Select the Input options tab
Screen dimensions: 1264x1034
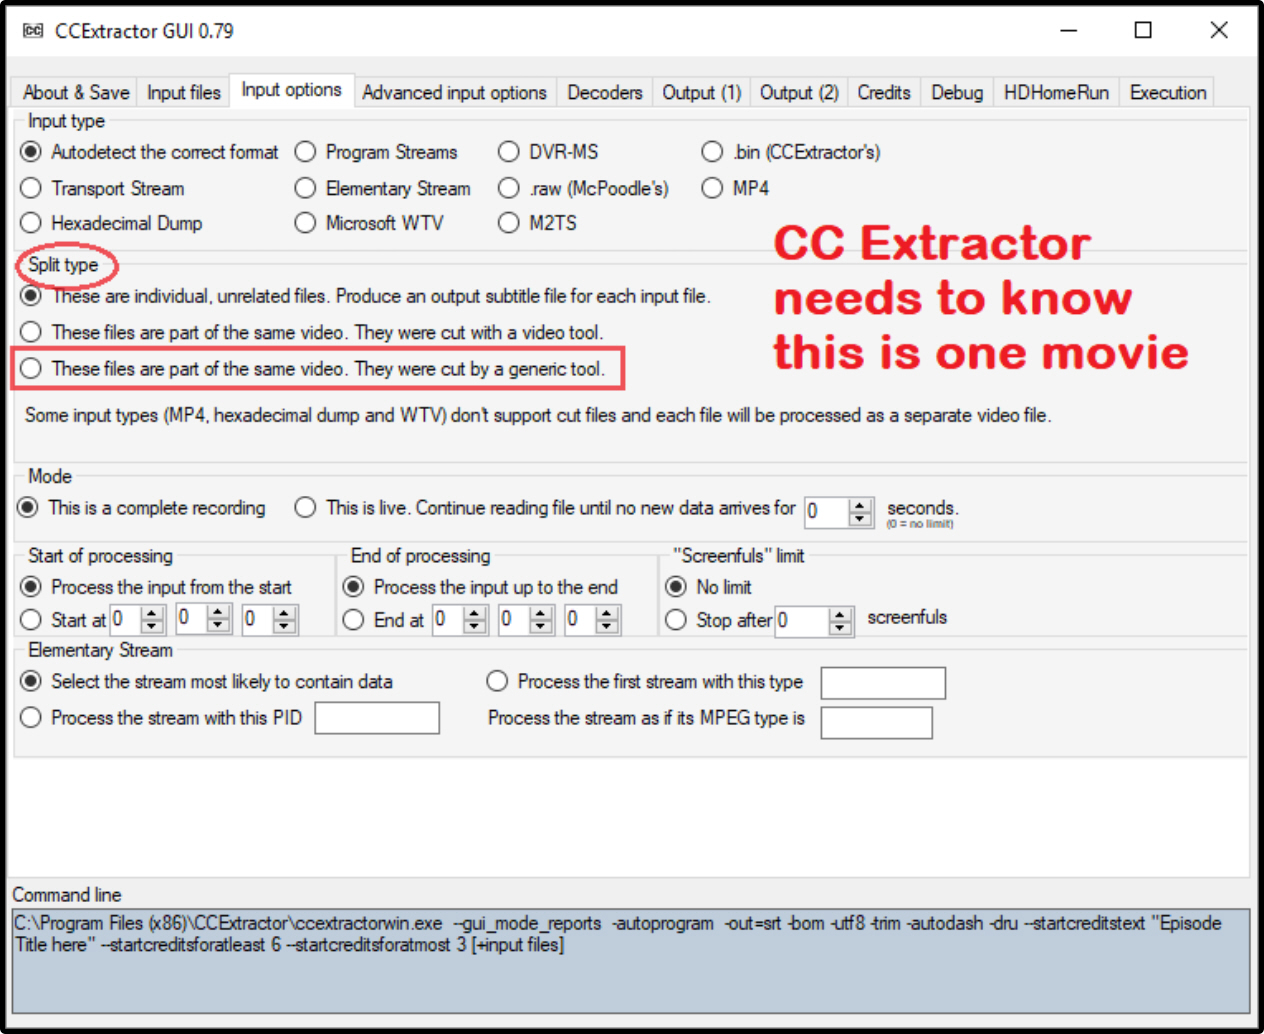[291, 89]
